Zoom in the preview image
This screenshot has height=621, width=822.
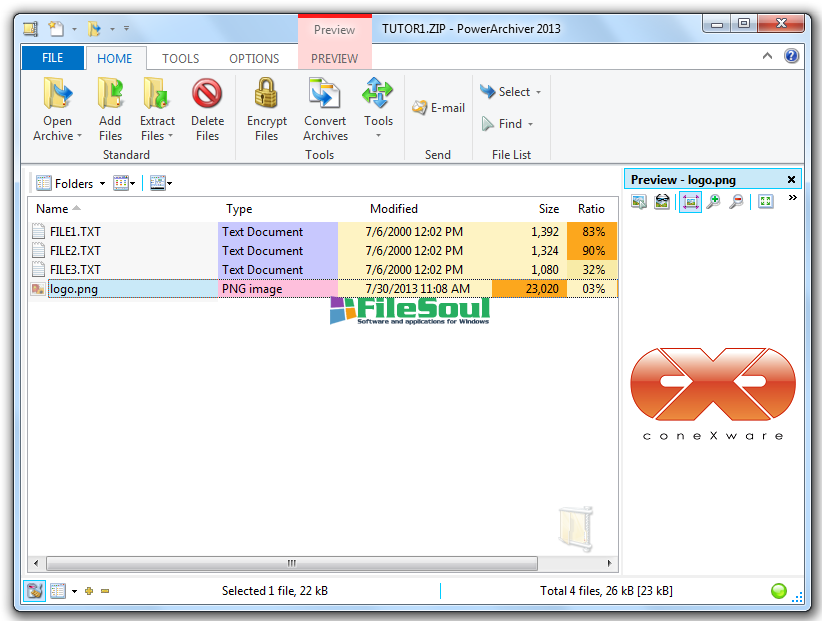[713, 201]
